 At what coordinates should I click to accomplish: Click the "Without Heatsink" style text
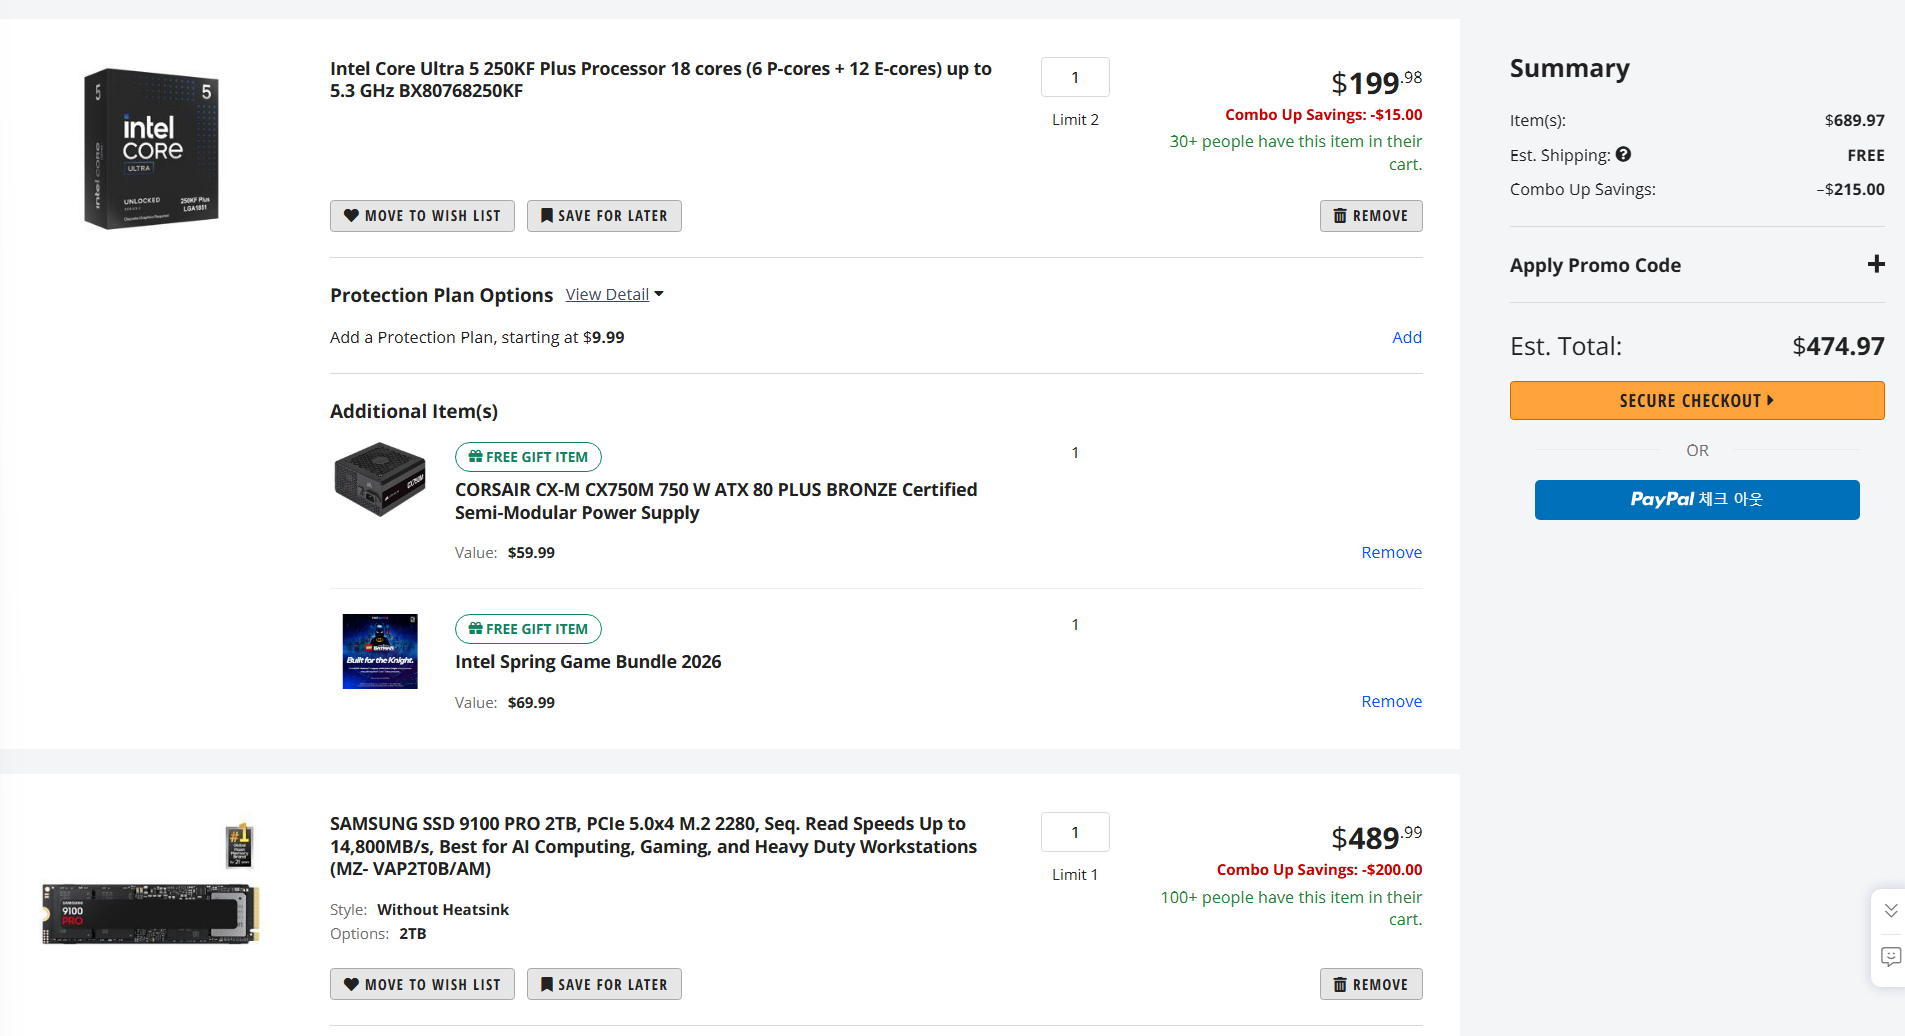tap(443, 909)
